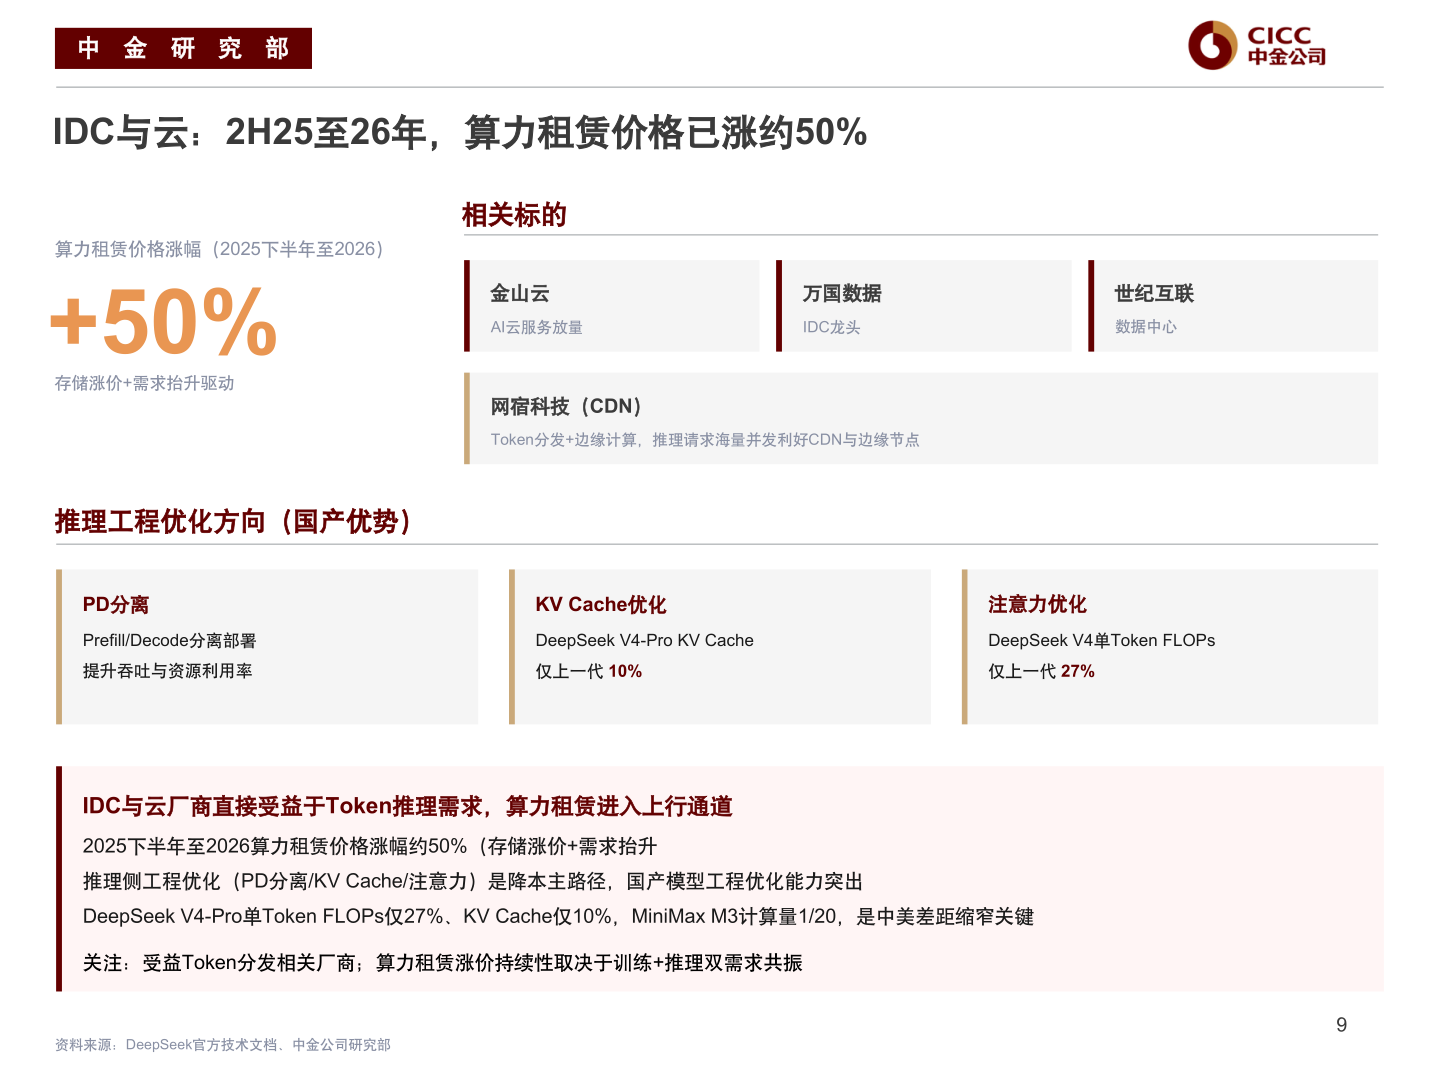Click the PD分离 card title
The height and width of the screenshot is (1080, 1440).
pos(116,604)
